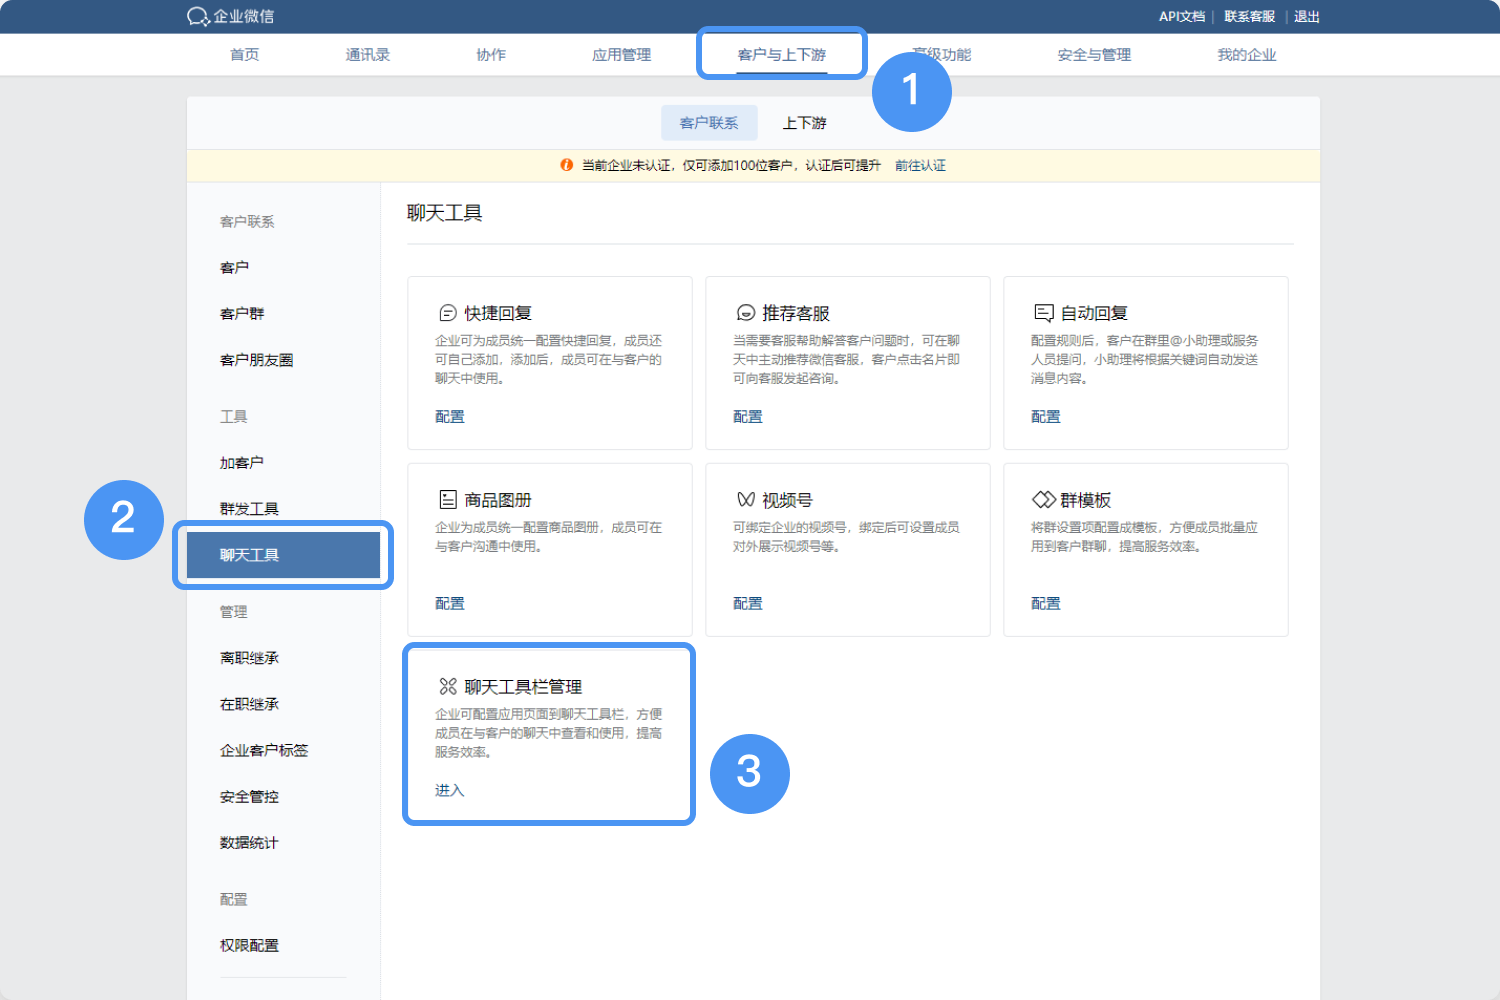Open 群发工具 in the sidebar
The height and width of the screenshot is (1000, 1500).
tap(249, 509)
